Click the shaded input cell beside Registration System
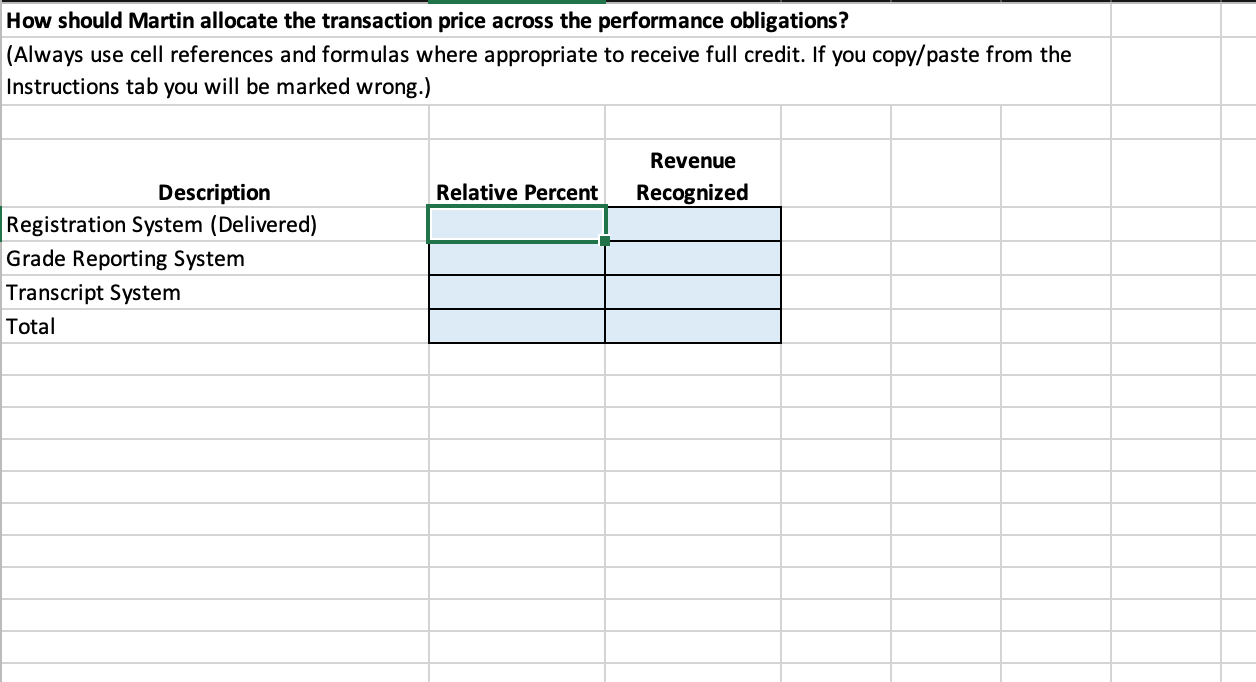Viewport: 1256px width, 682px height. [516, 224]
